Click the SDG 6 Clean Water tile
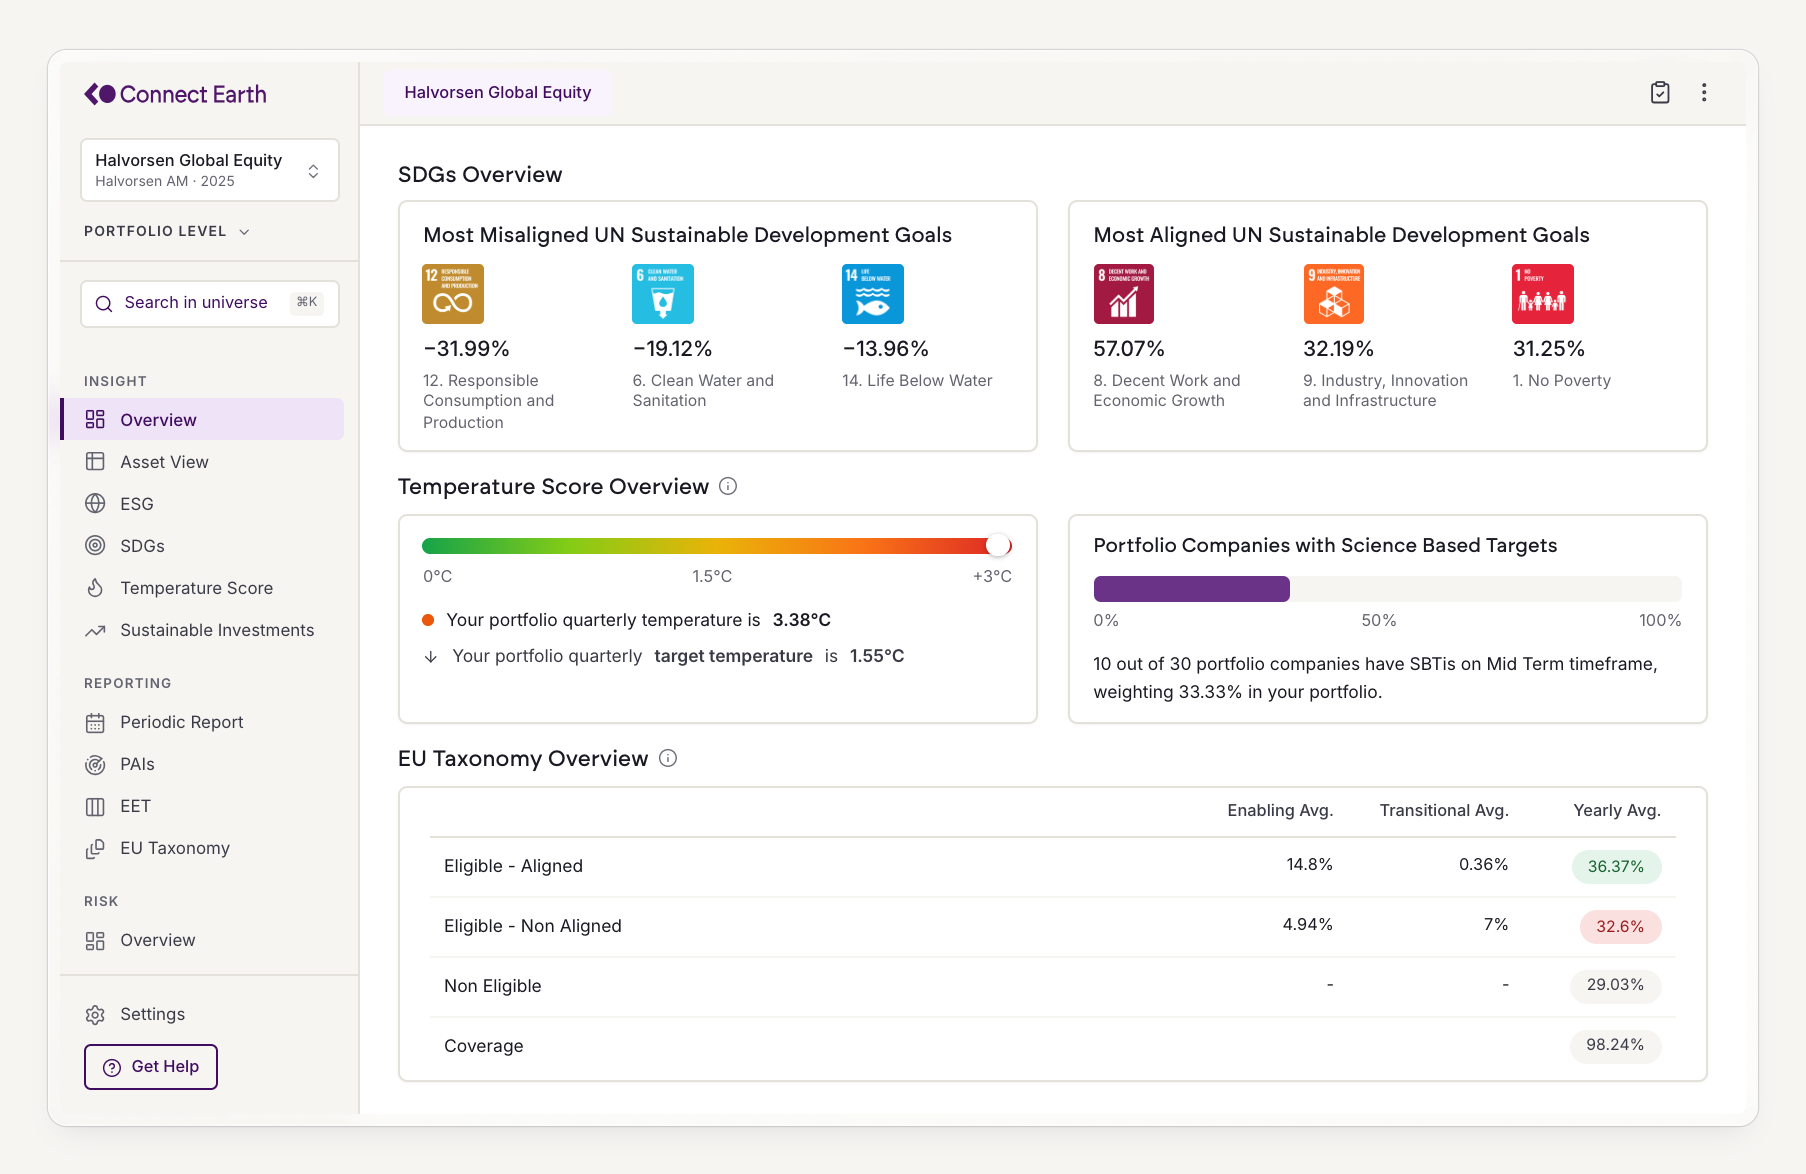 pos(663,294)
